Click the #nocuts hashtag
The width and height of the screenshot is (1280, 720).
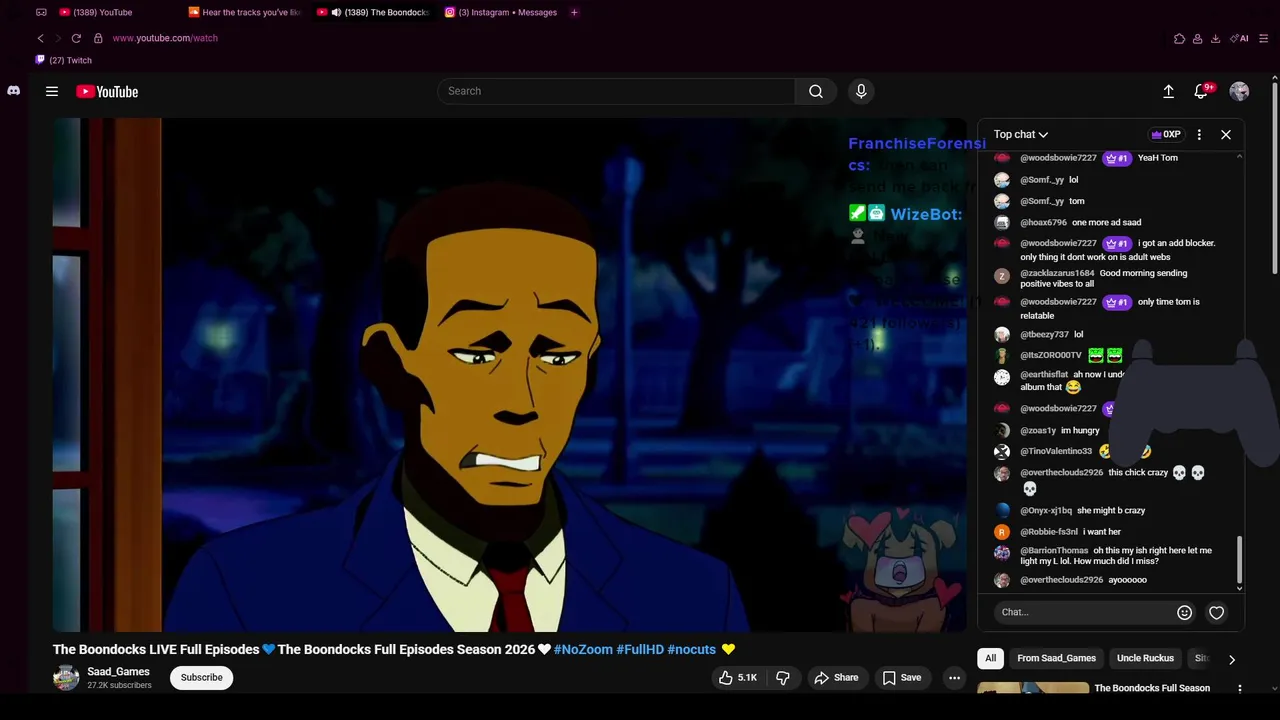point(692,649)
